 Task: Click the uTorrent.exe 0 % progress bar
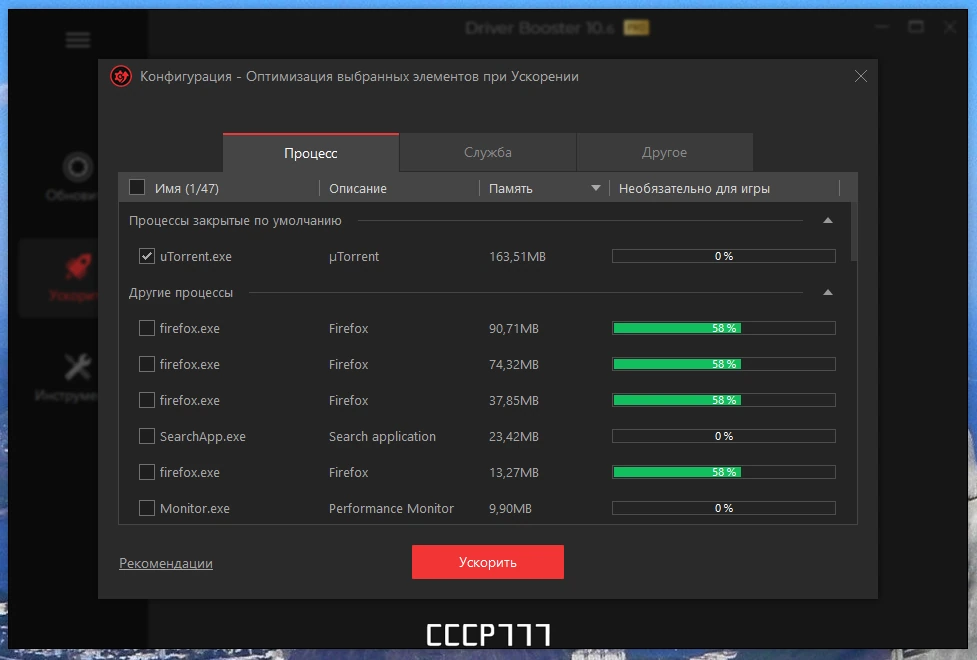tap(723, 256)
